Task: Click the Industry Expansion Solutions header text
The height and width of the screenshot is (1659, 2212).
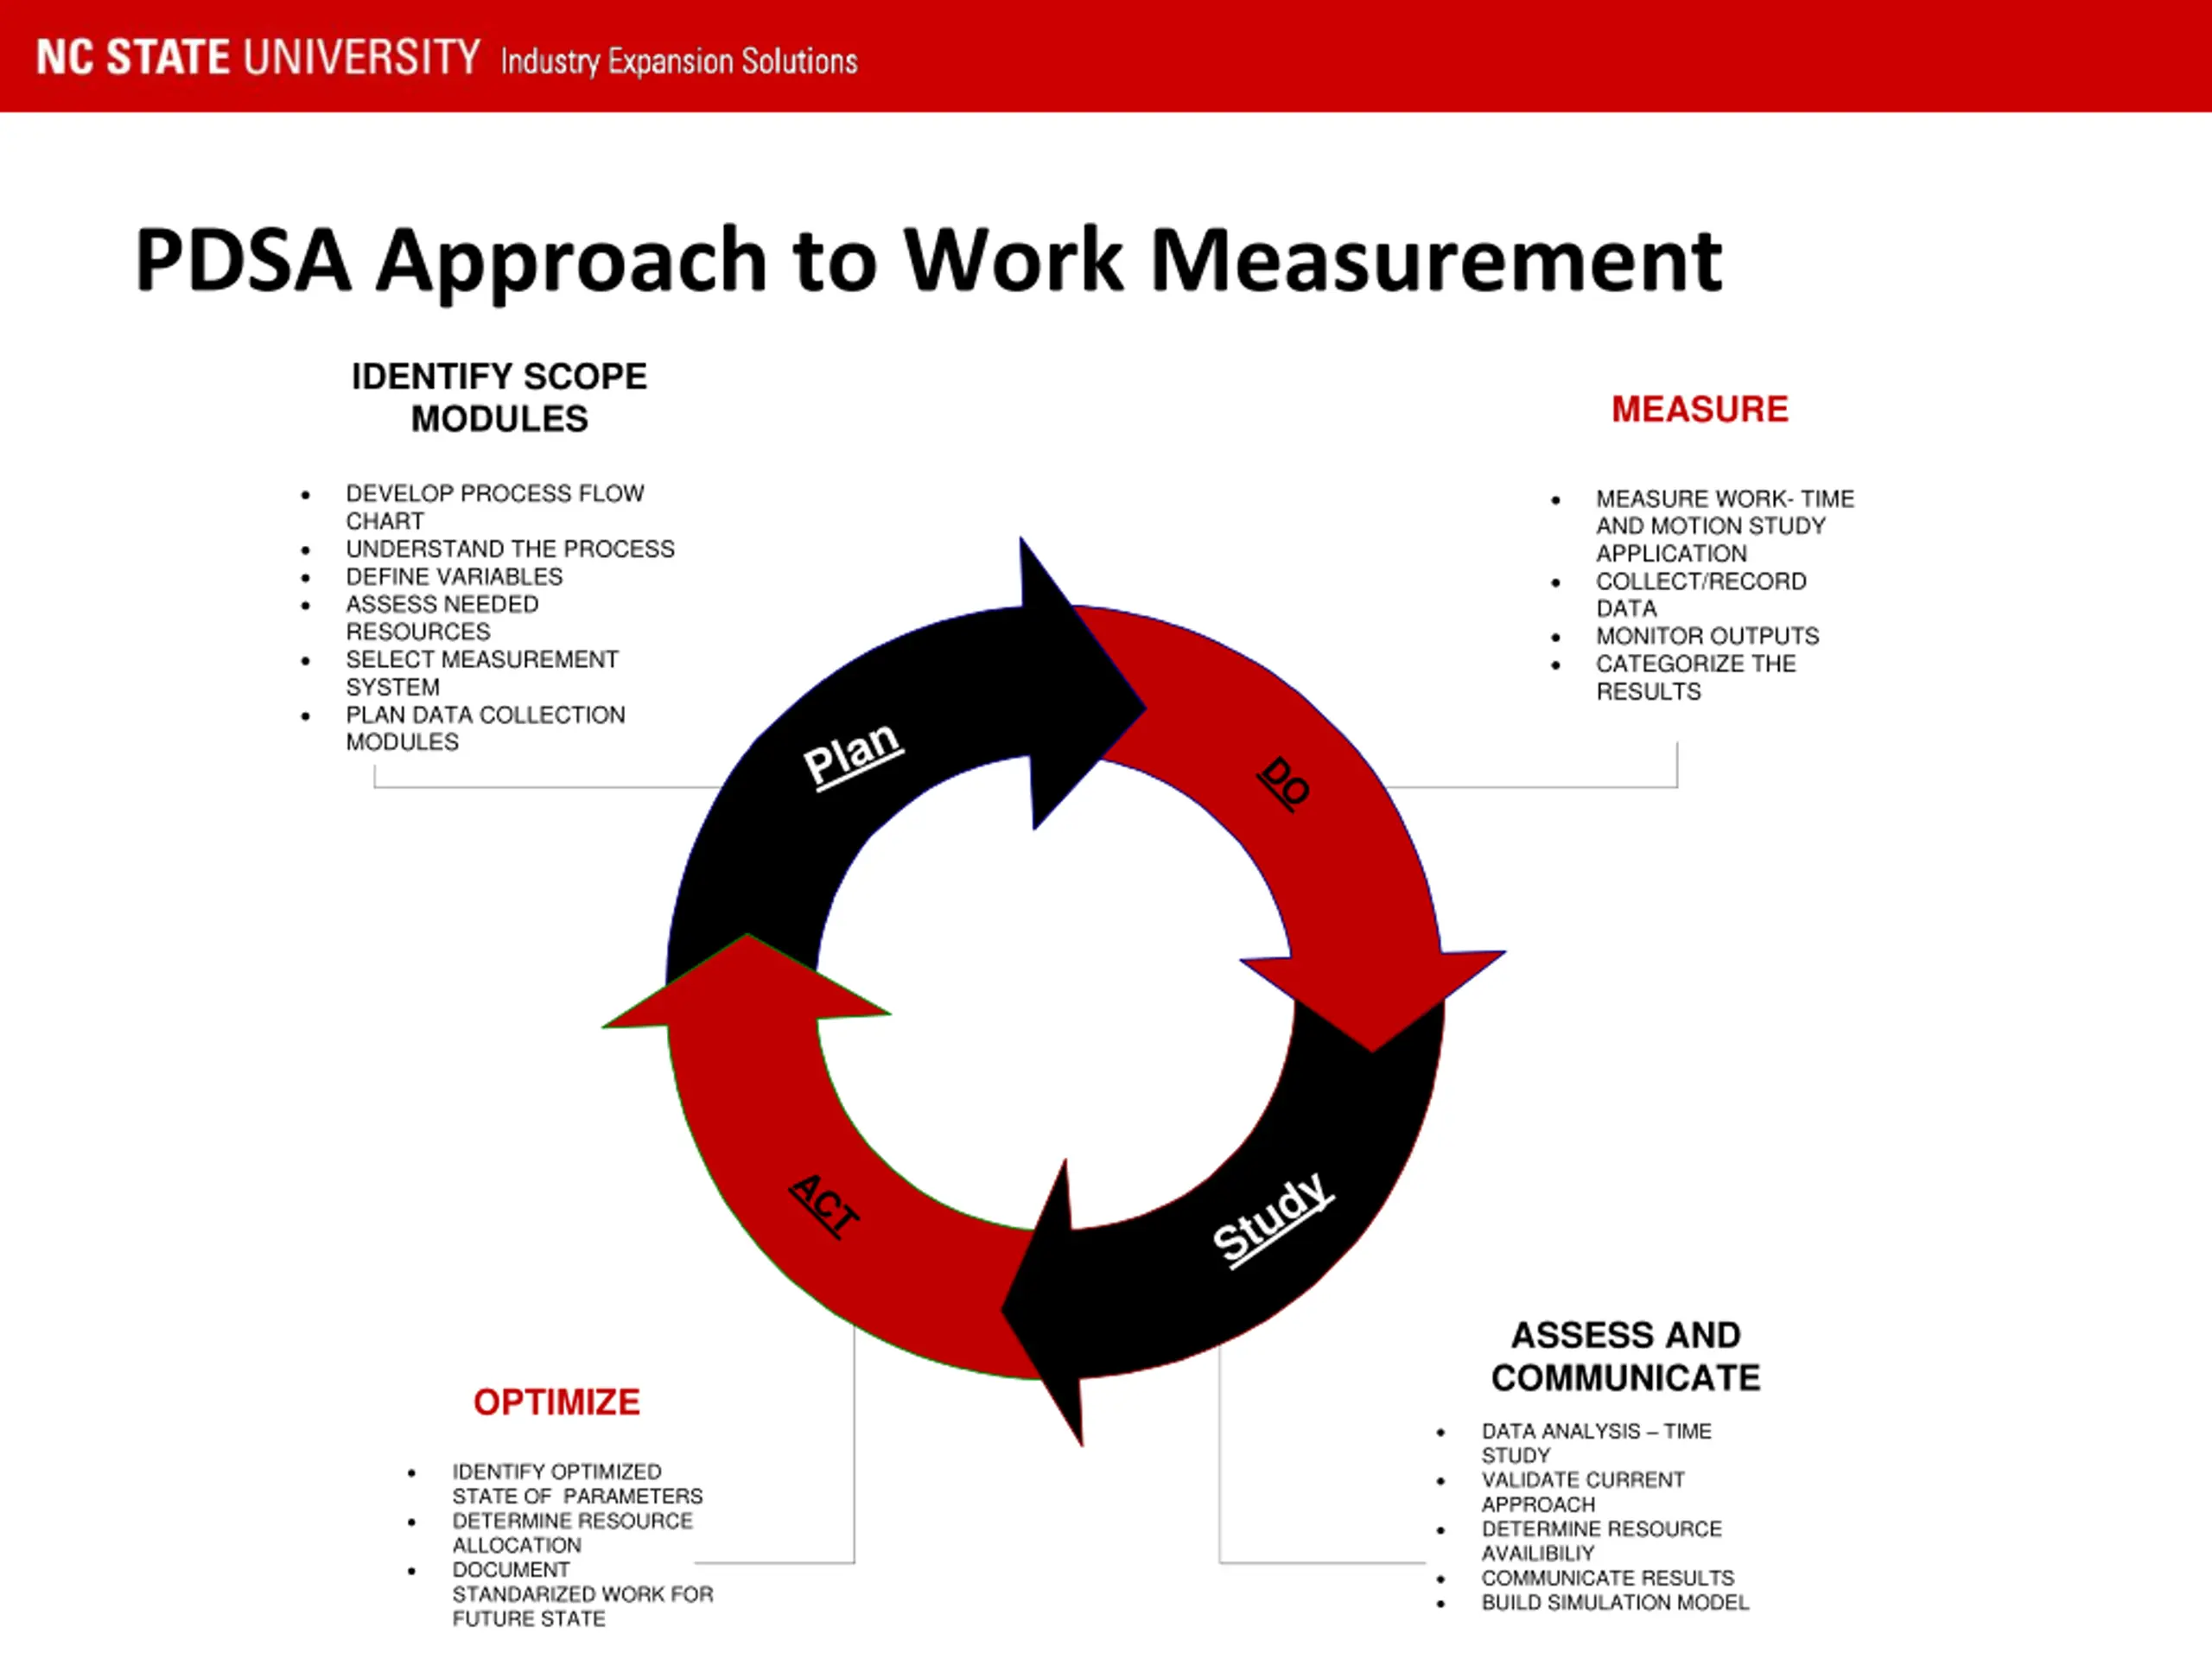Action: click(679, 62)
